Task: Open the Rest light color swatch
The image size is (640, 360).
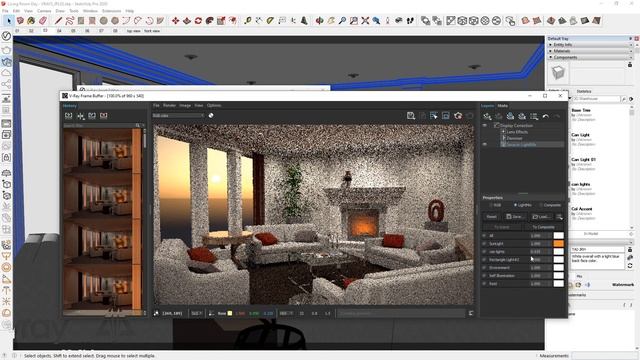Action: click(x=558, y=284)
